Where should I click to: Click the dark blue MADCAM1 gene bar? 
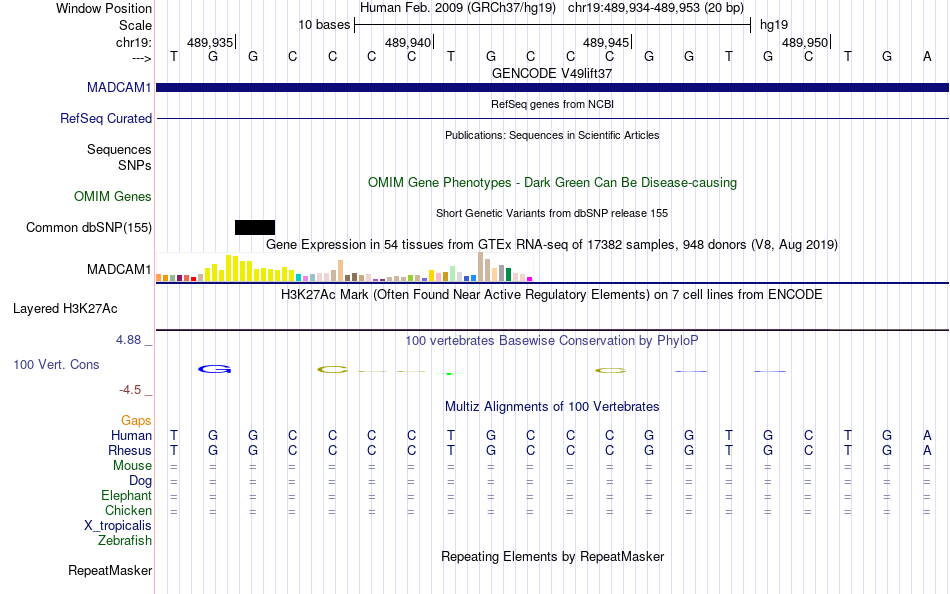coord(553,88)
